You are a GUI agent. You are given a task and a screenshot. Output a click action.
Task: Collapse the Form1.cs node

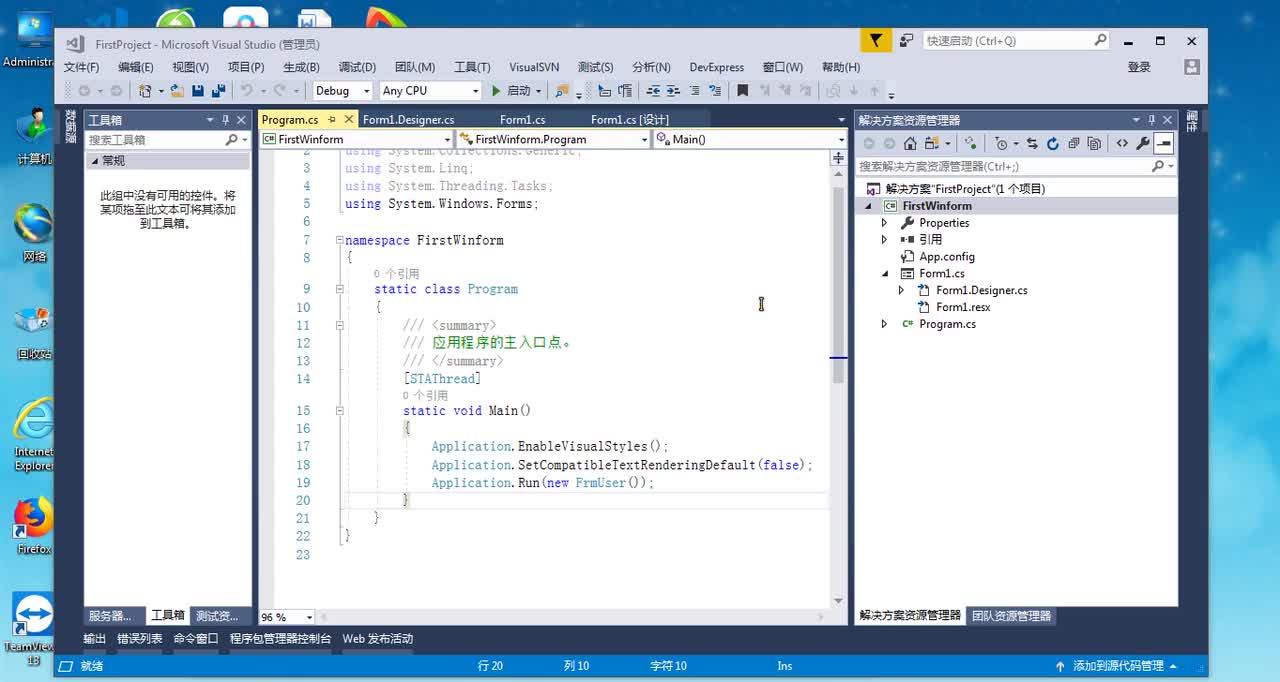click(x=884, y=274)
